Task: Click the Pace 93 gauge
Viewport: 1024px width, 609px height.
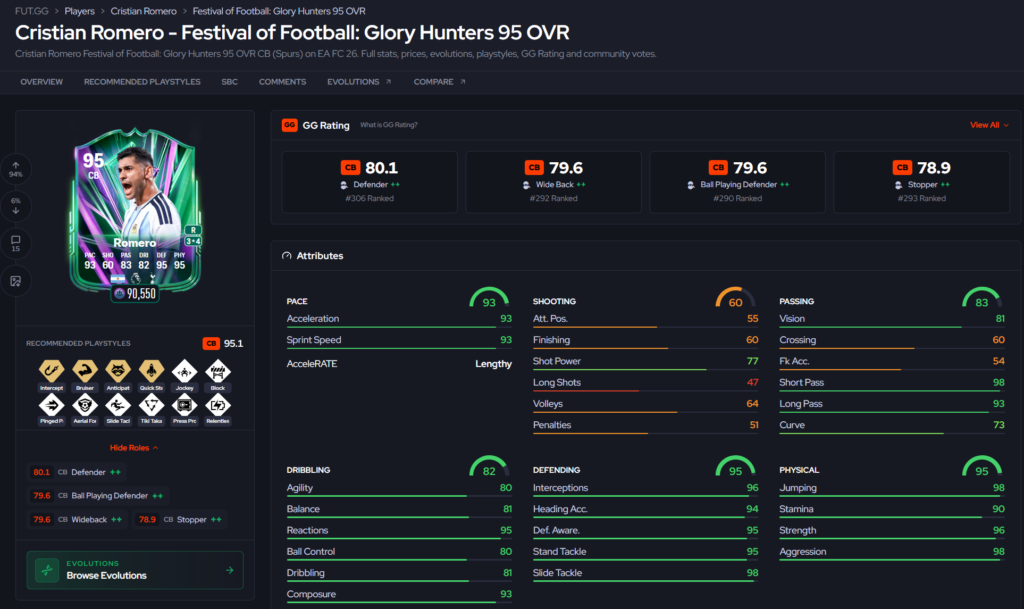Action: point(488,298)
